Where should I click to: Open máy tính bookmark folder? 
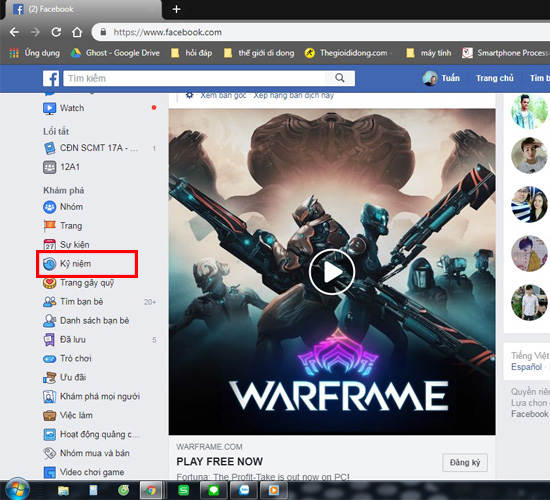(x=429, y=53)
